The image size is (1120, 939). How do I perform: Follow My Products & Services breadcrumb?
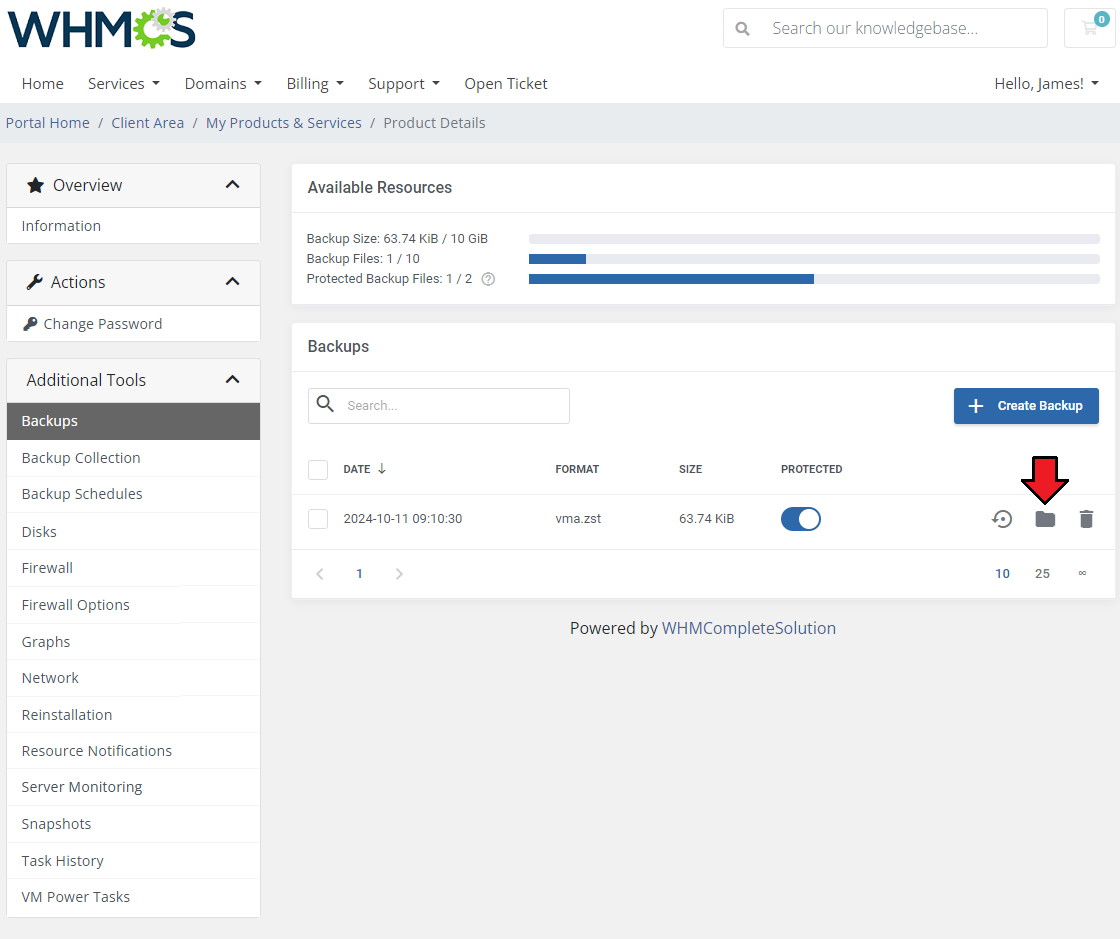click(284, 123)
